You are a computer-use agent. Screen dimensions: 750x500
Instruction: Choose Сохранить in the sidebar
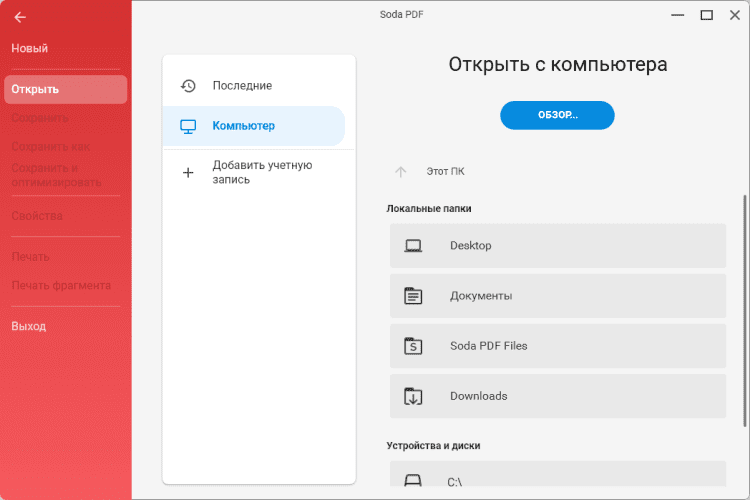[40, 118]
